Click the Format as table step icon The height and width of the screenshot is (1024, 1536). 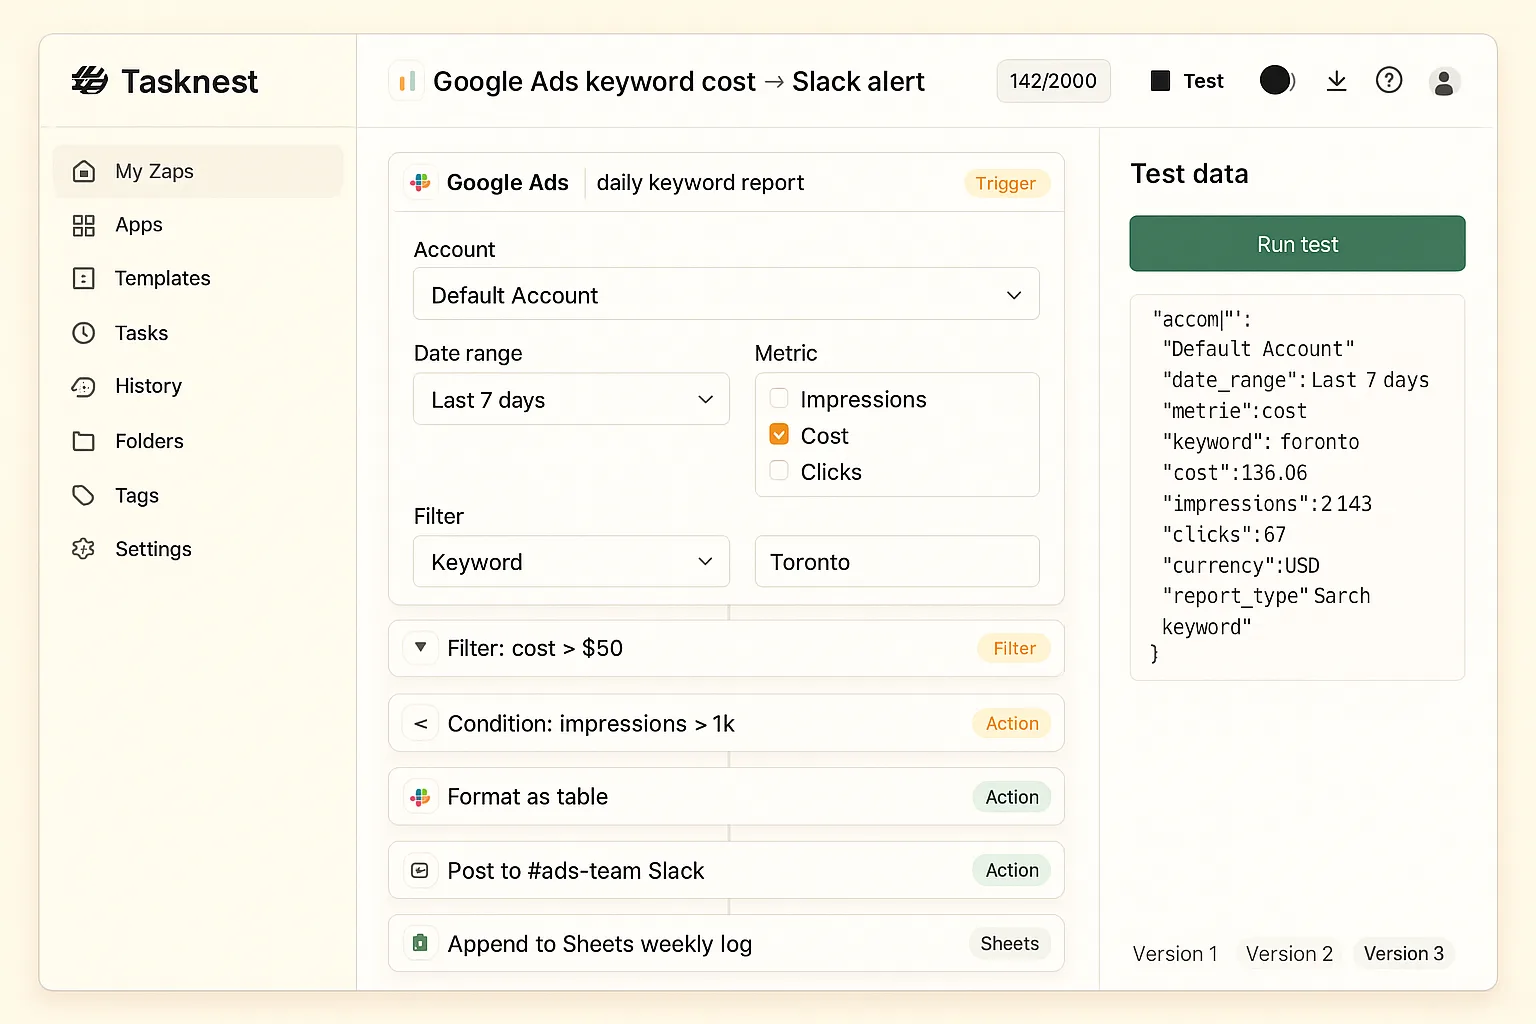click(421, 797)
